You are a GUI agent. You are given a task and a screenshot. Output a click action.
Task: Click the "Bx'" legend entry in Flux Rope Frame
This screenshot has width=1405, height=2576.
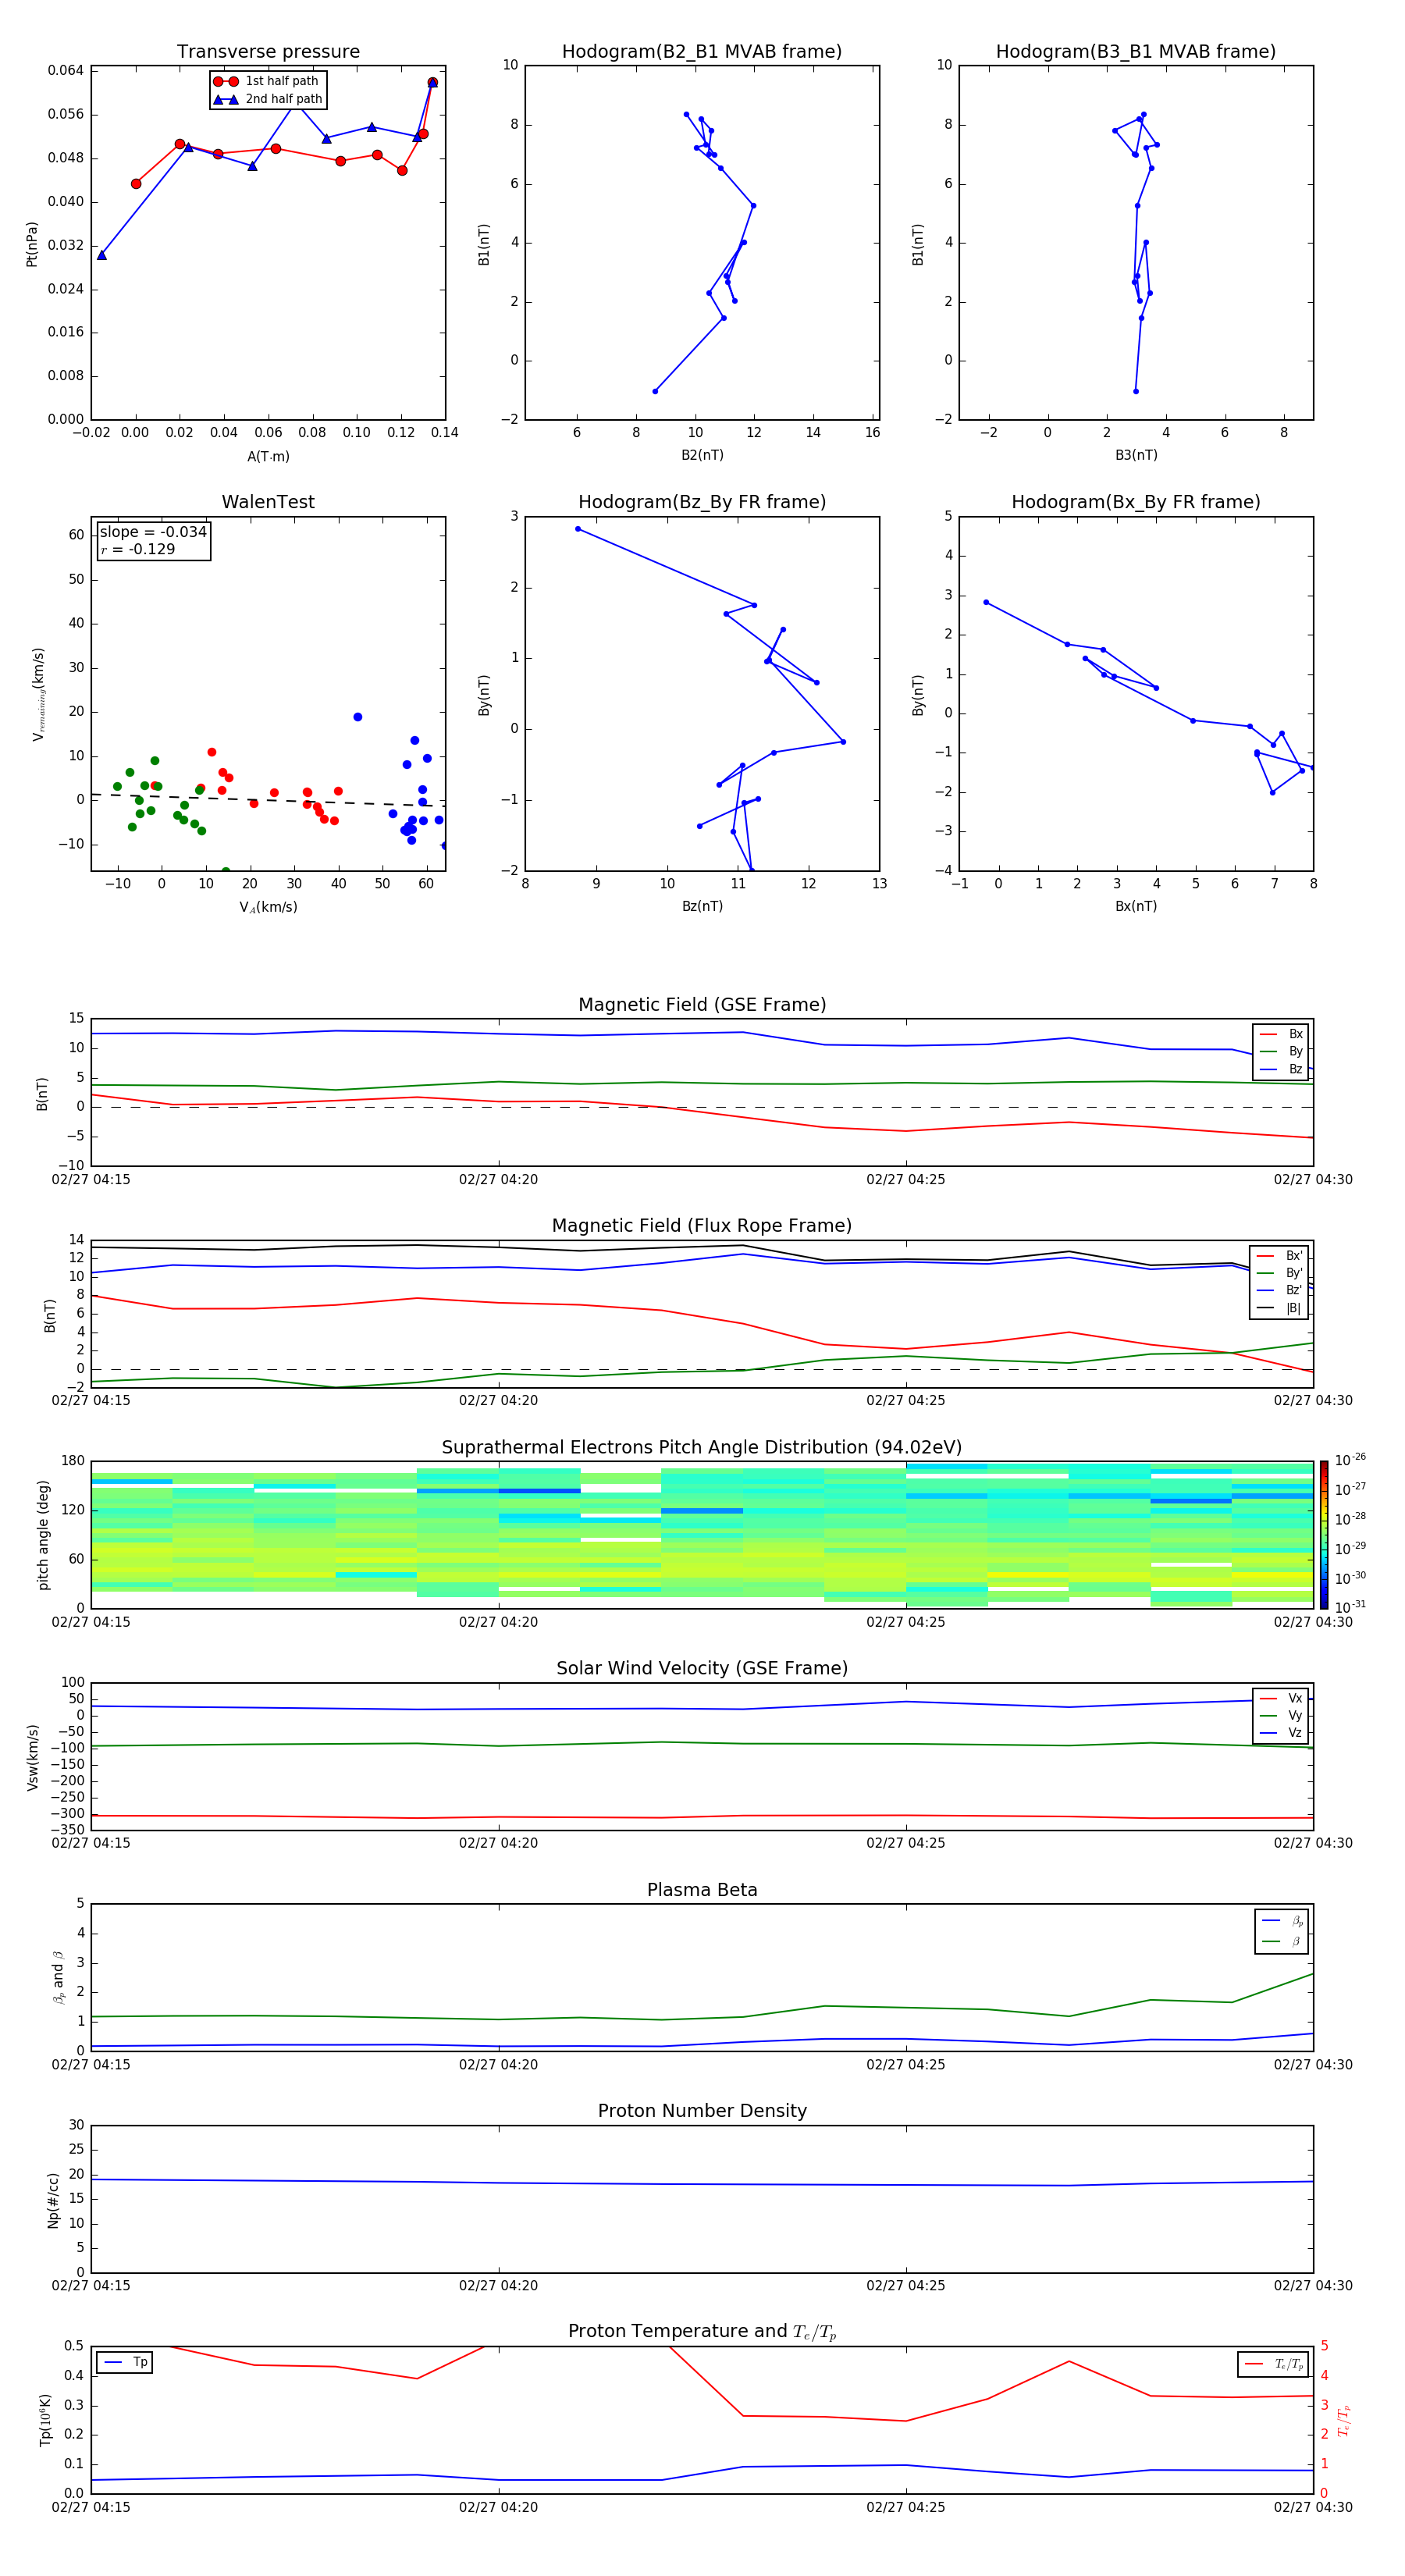[x=1280, y=1256]
